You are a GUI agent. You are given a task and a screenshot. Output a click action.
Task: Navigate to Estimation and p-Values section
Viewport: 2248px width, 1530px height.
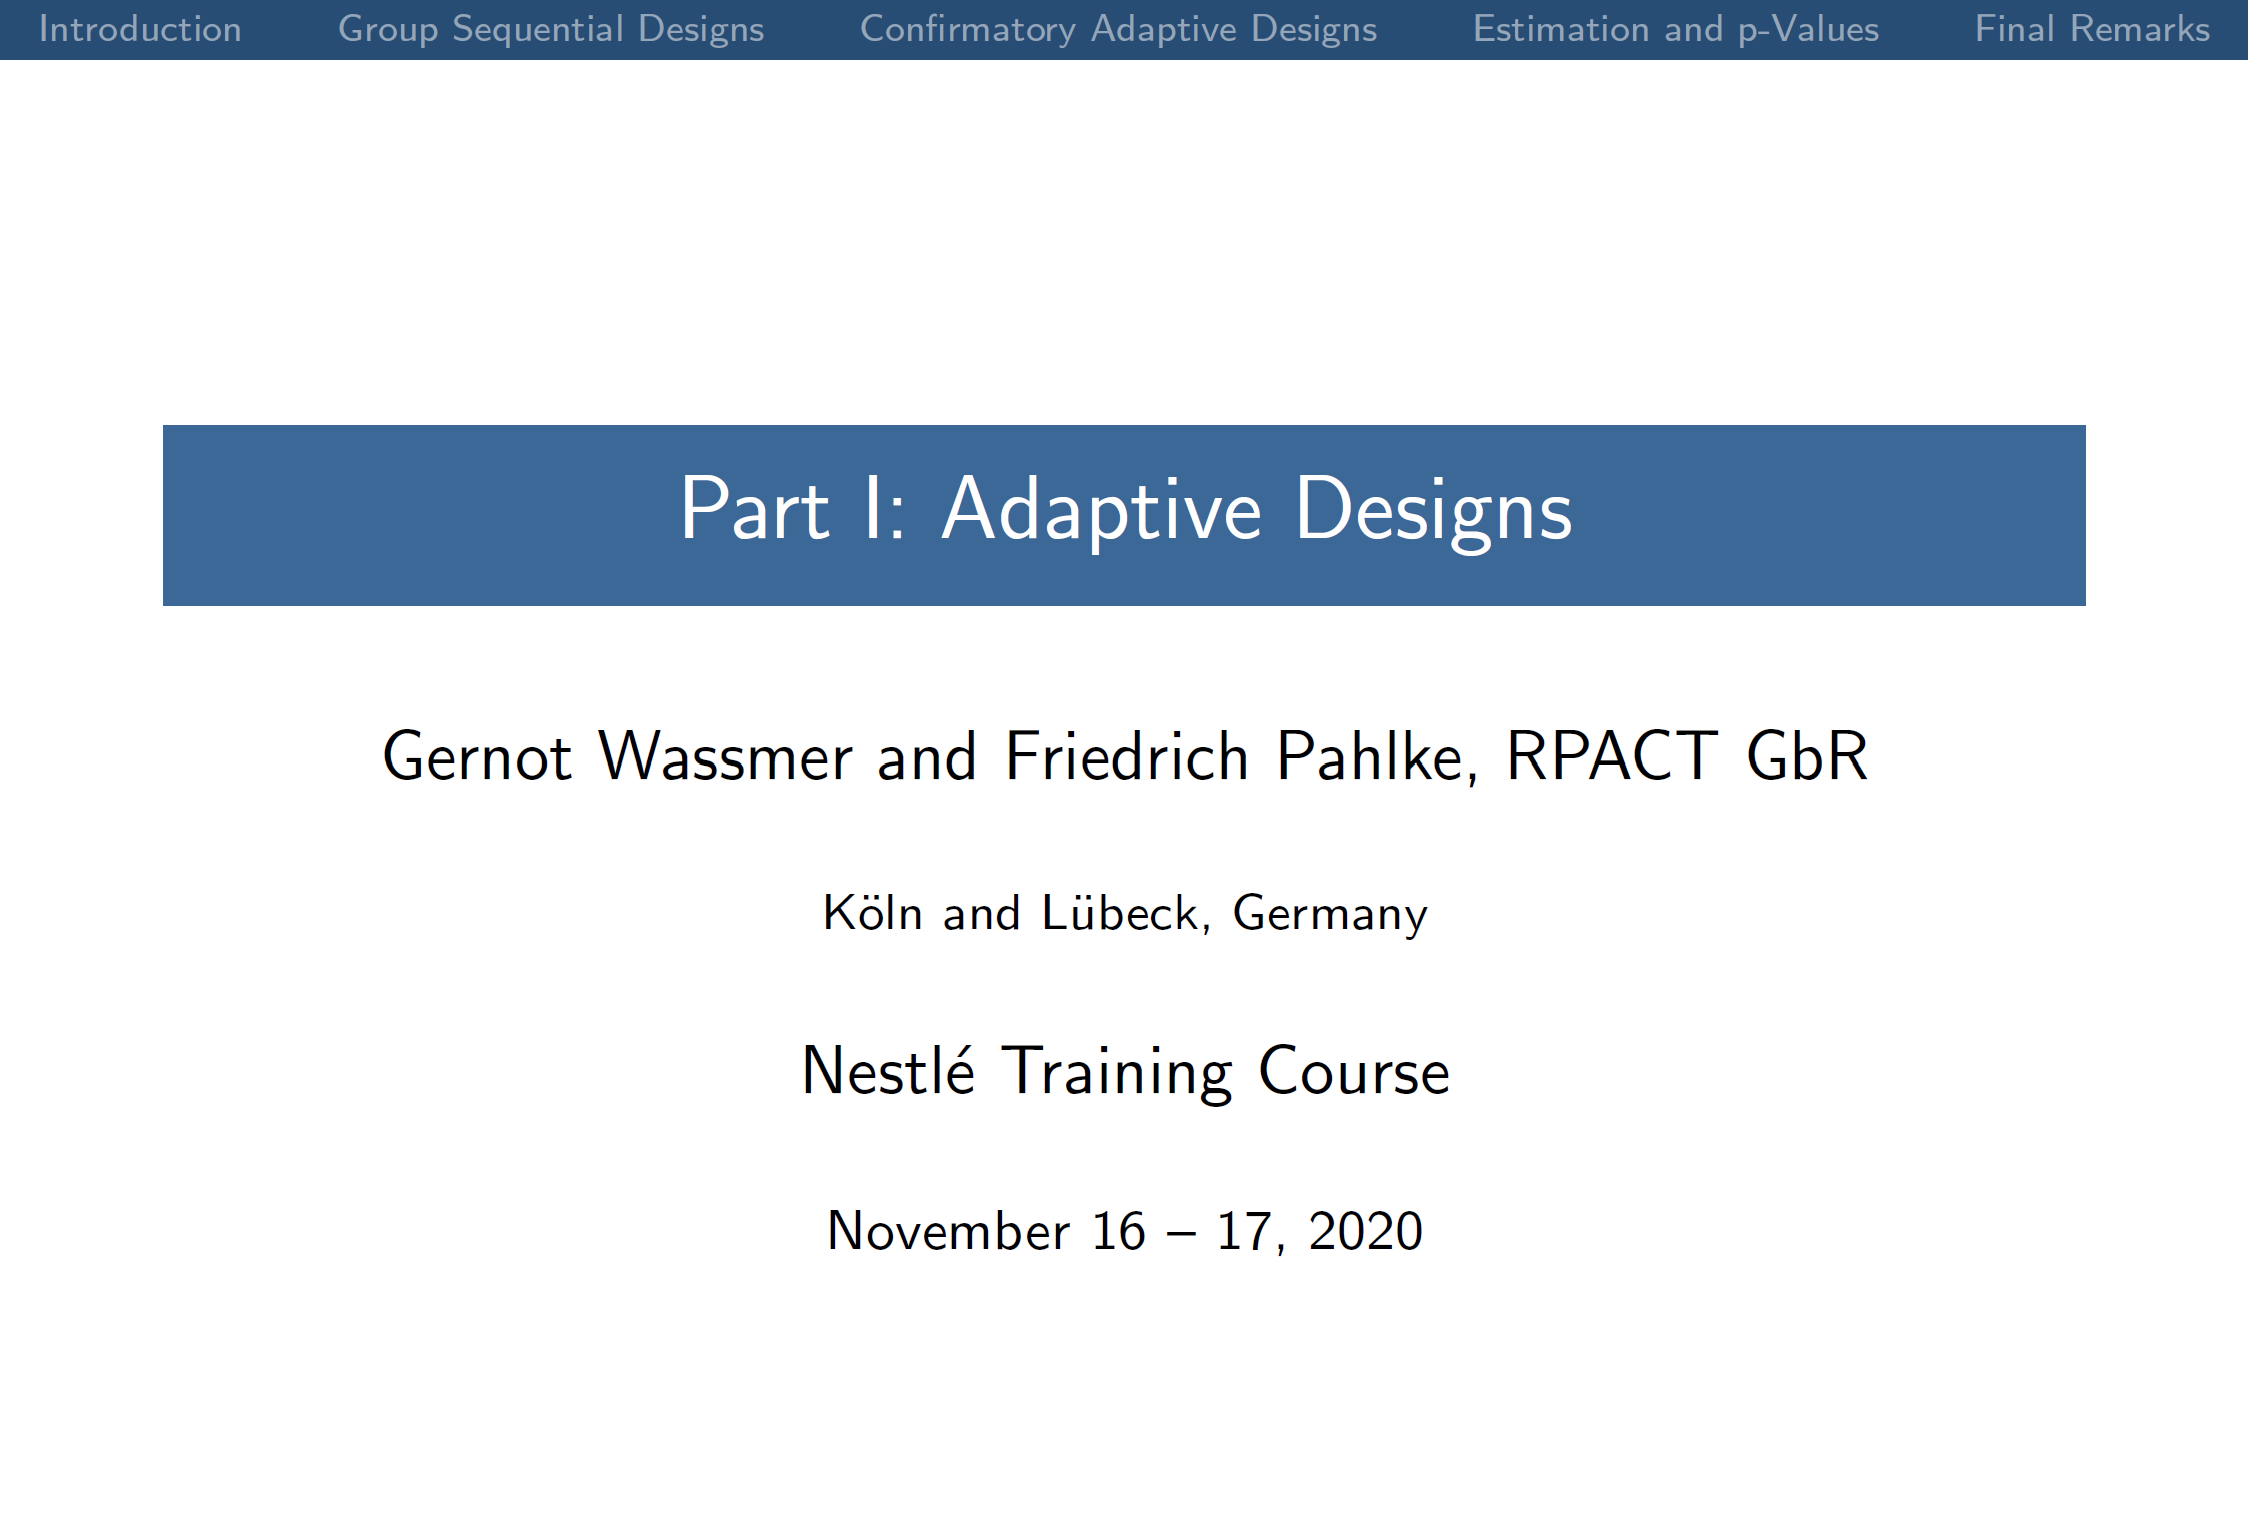[1676, 29]
